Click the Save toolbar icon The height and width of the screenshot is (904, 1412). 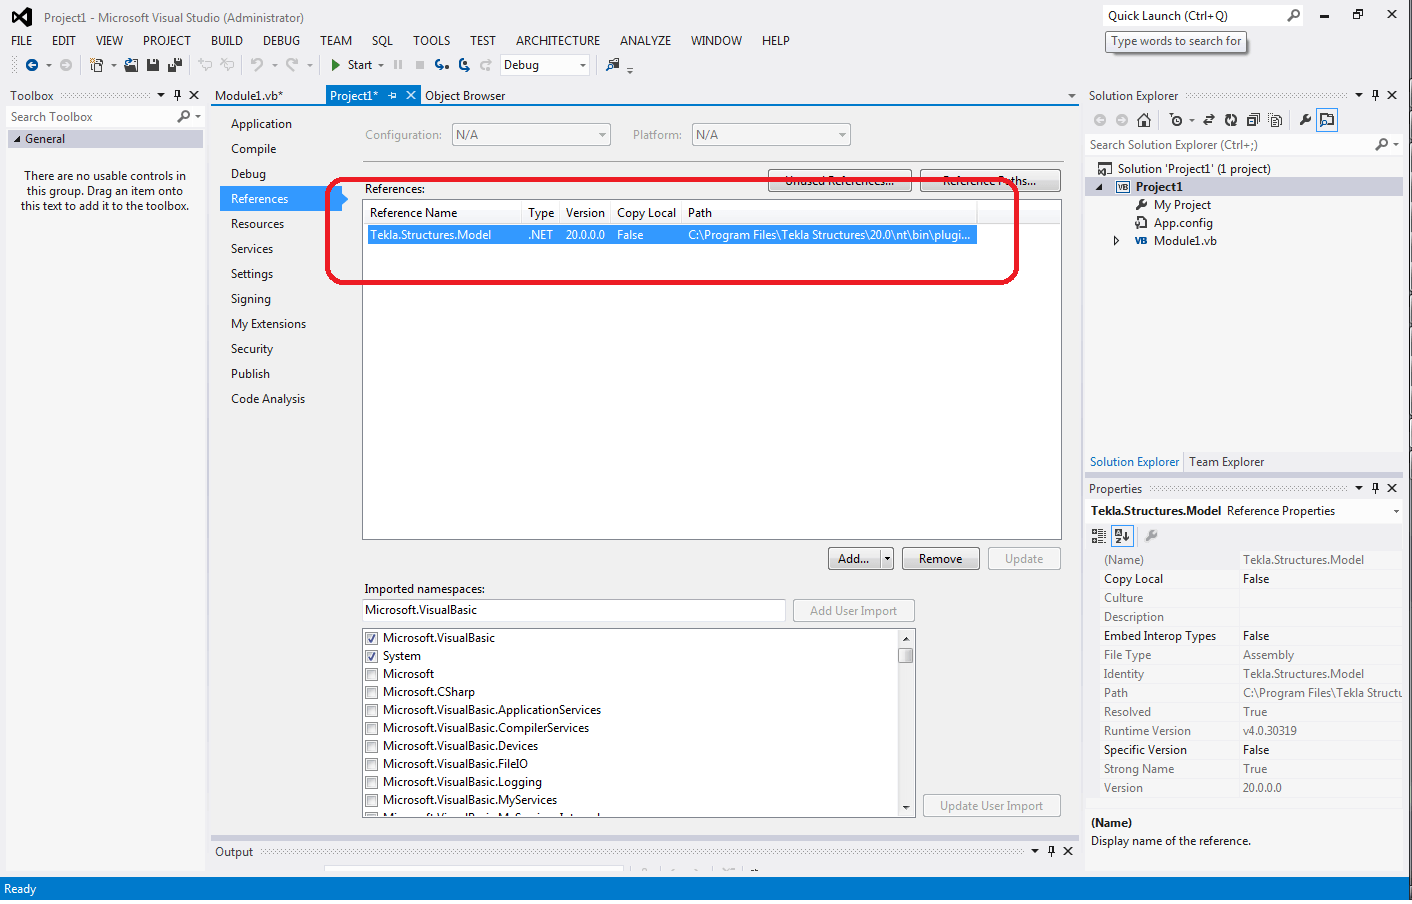pyautogui.click(x=153, y=65)
